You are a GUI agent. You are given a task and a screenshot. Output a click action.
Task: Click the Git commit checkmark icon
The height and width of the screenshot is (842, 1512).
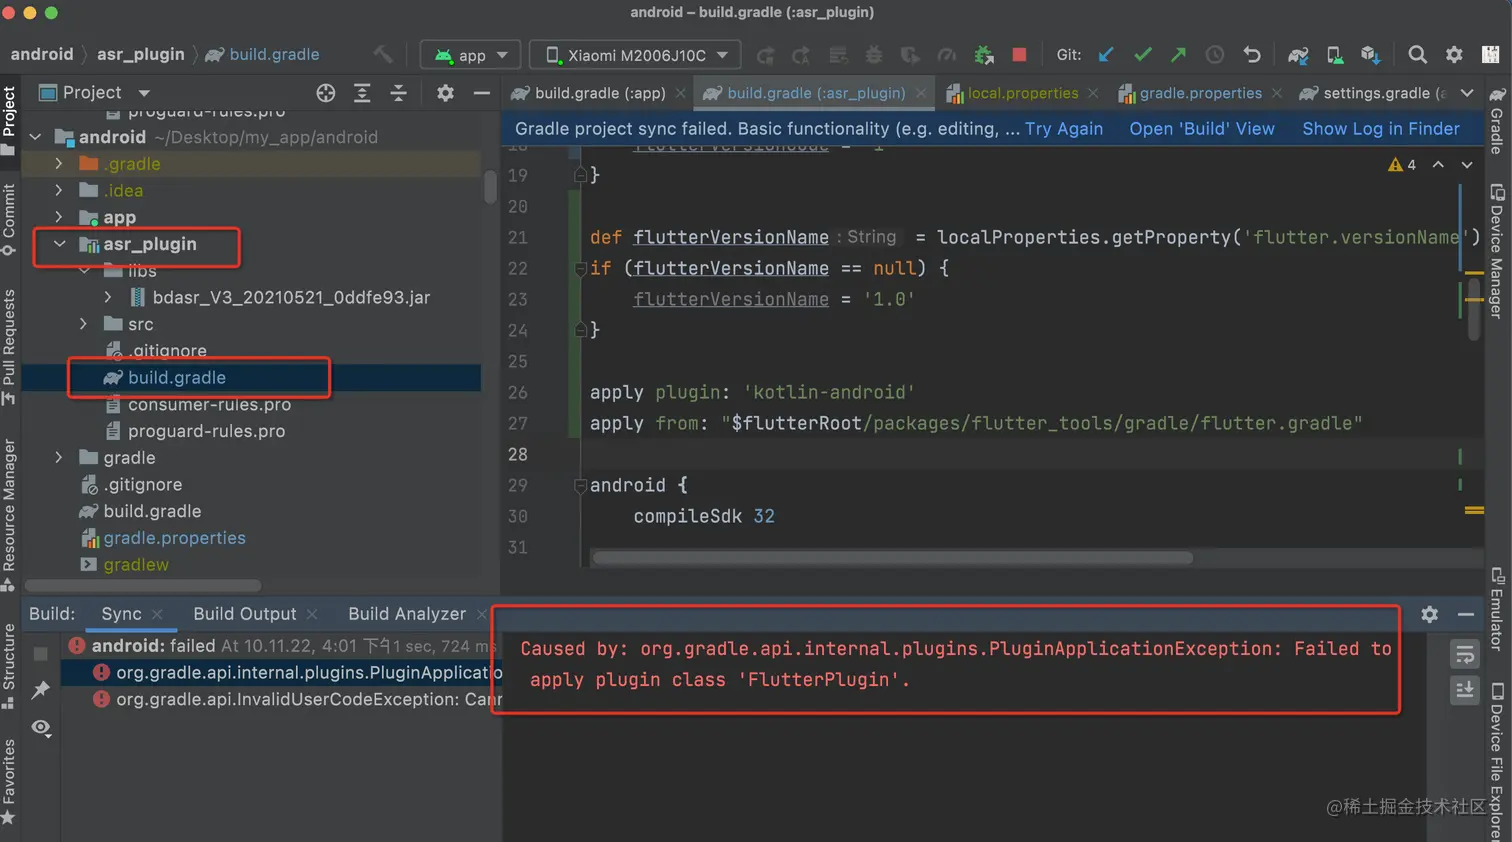click(x=1142, y=55)
